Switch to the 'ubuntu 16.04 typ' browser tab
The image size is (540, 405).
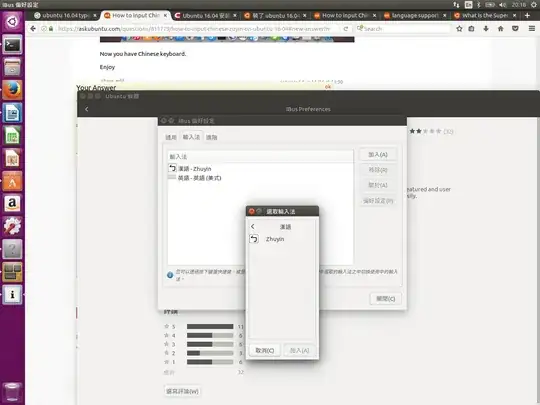(x=65, y=15)
